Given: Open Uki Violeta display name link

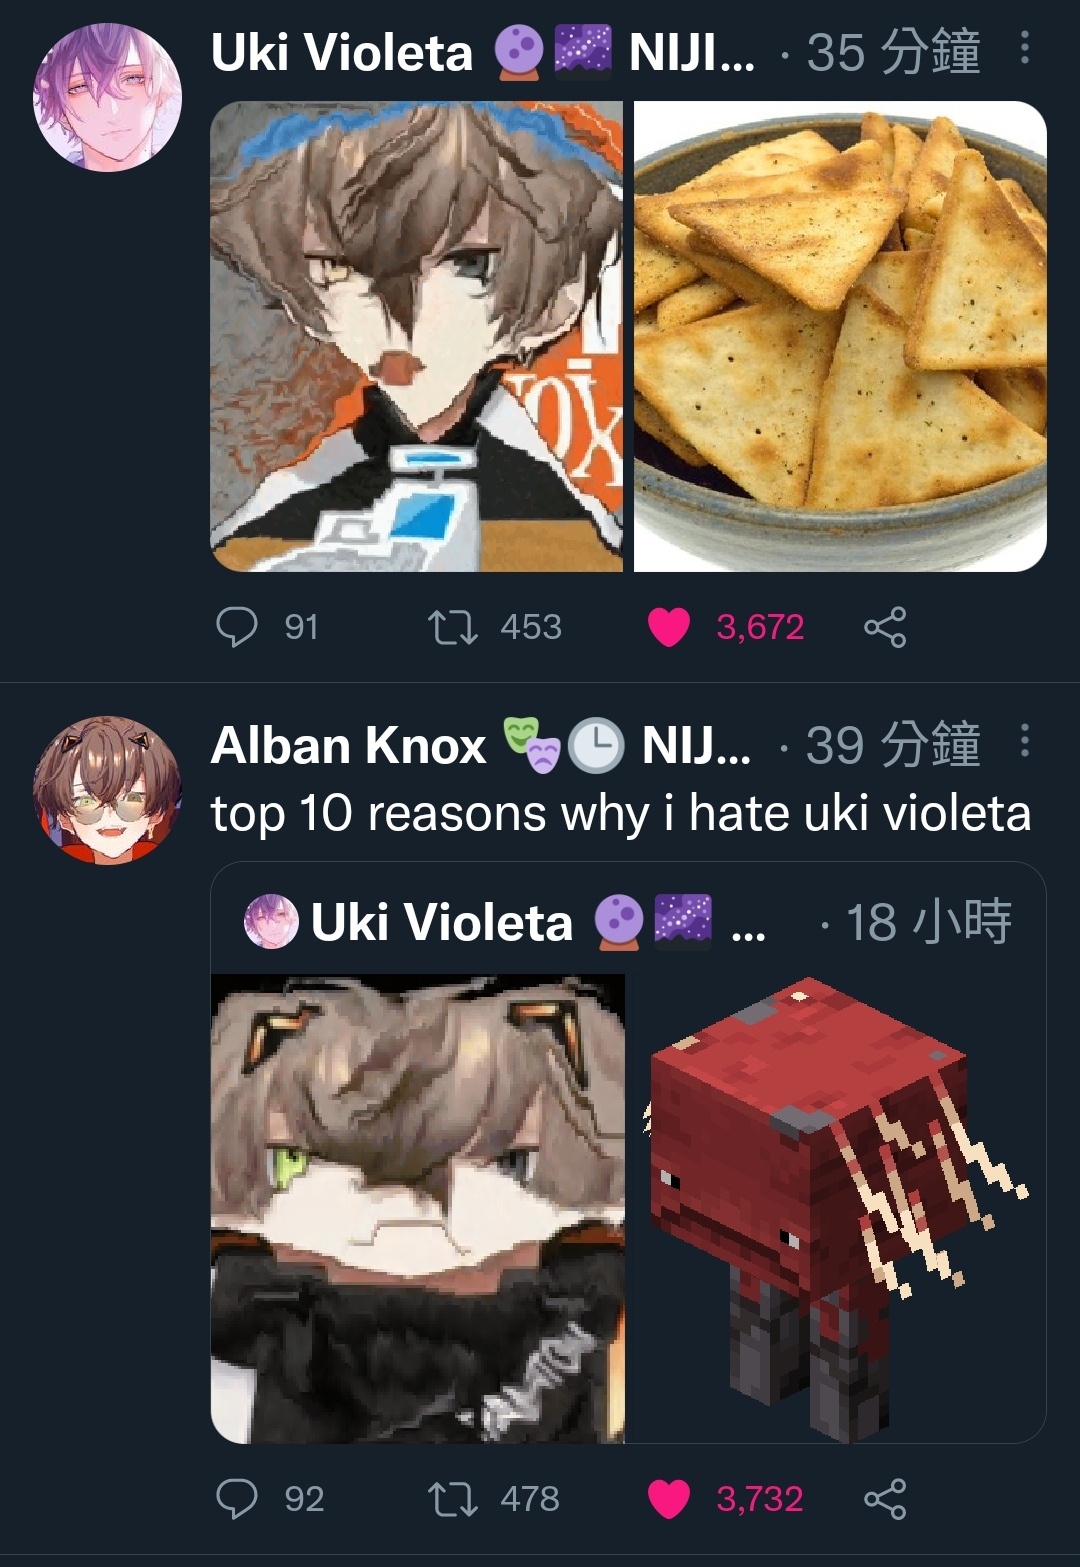Looking at the screenshot, I should [x=341, y=52].
